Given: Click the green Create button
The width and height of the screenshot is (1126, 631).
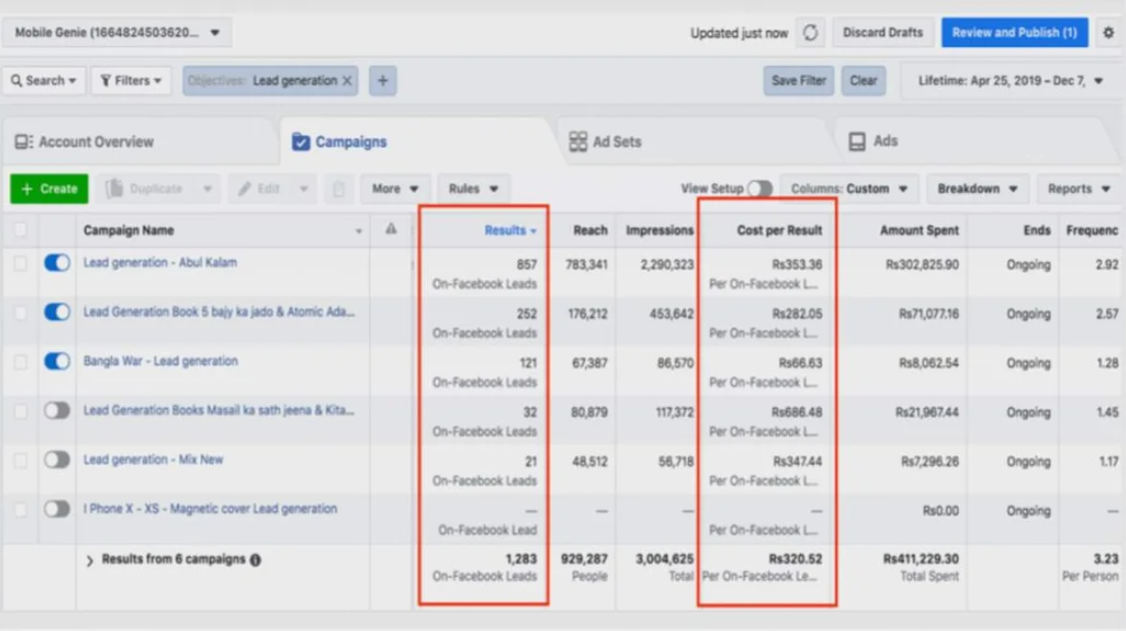Looking at the screenshot, I should (x=49, y=189).
